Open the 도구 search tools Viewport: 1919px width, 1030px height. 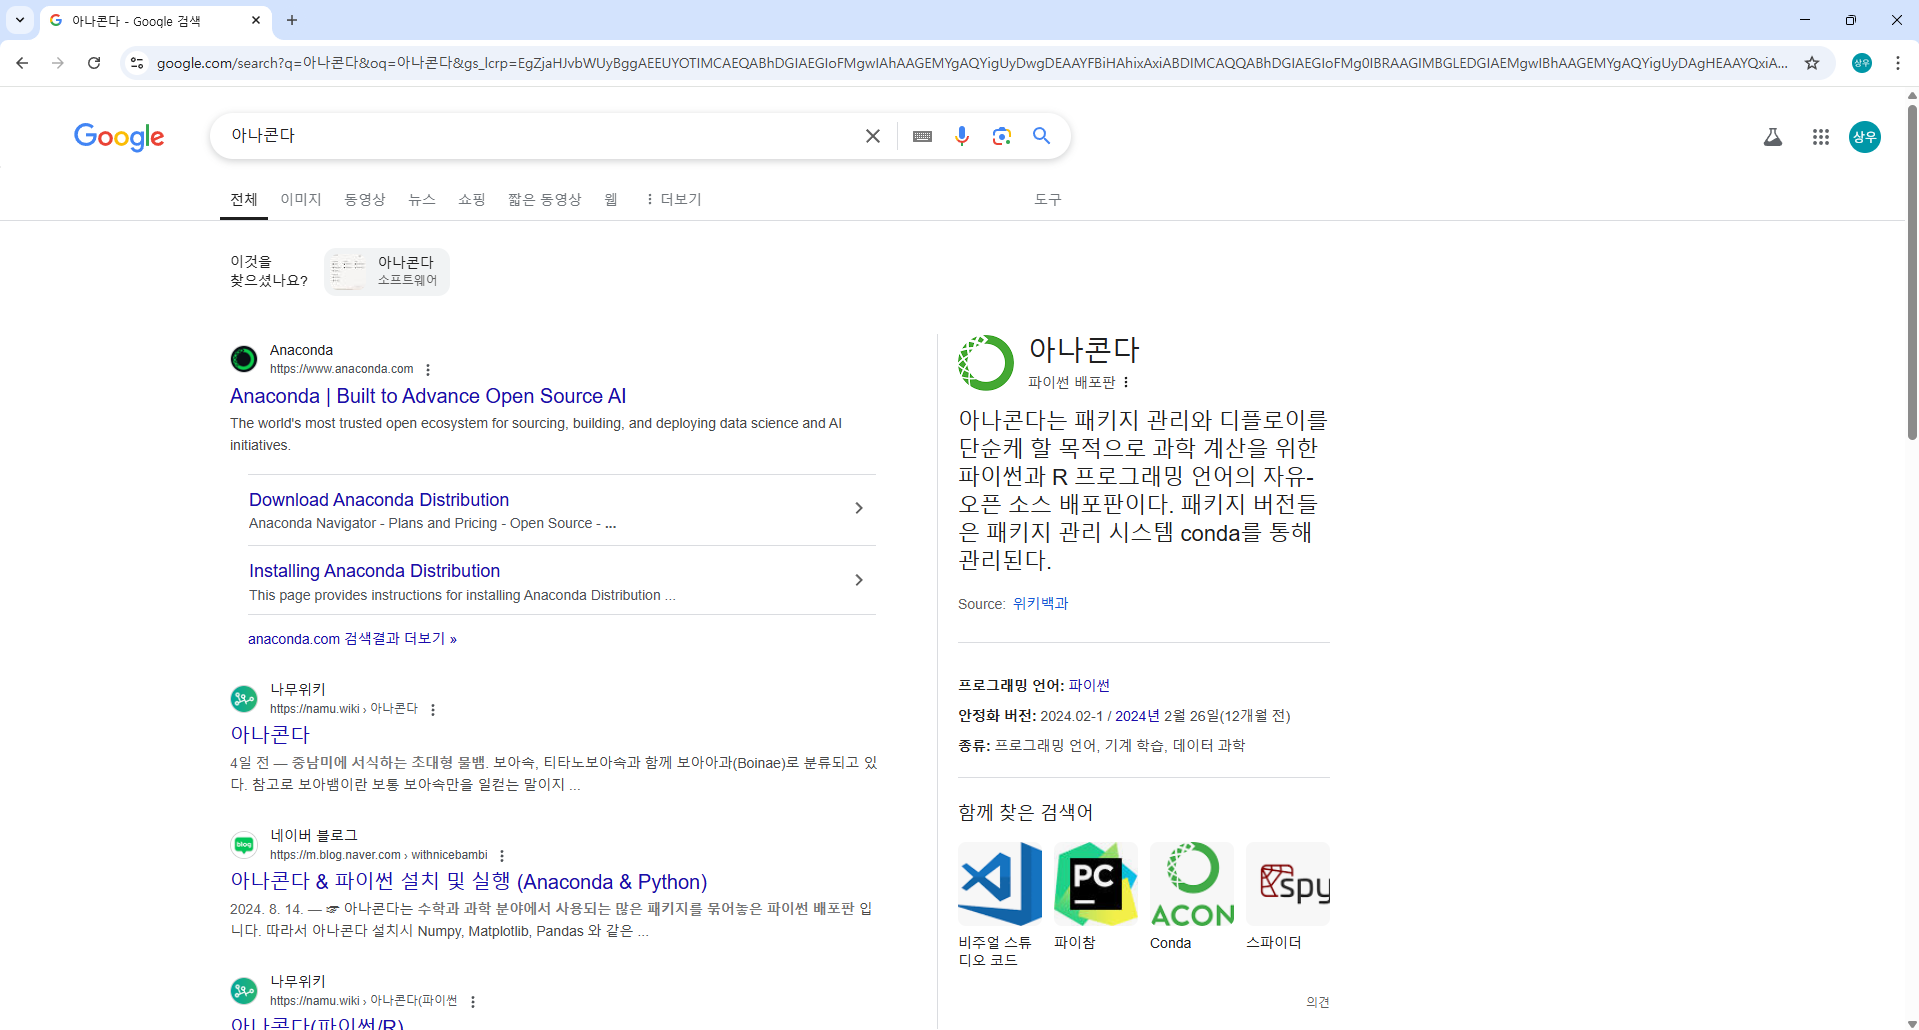tap(1048, 199)
